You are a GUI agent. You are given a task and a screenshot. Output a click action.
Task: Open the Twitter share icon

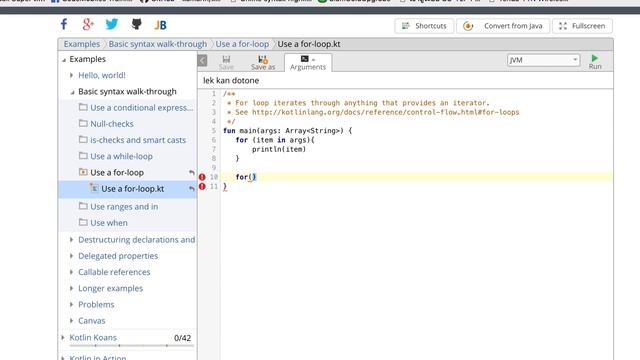point(111,24)
